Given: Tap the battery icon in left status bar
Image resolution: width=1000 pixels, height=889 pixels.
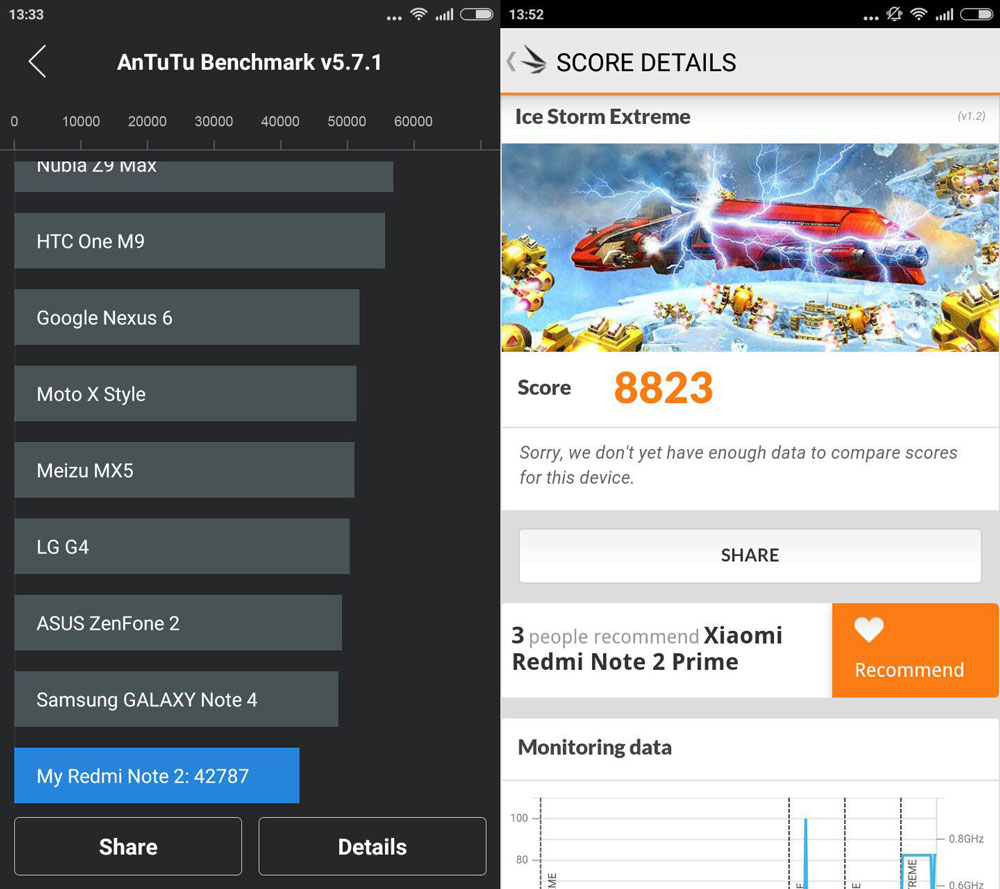Looking at the screenshot, I should pos(477,14).
